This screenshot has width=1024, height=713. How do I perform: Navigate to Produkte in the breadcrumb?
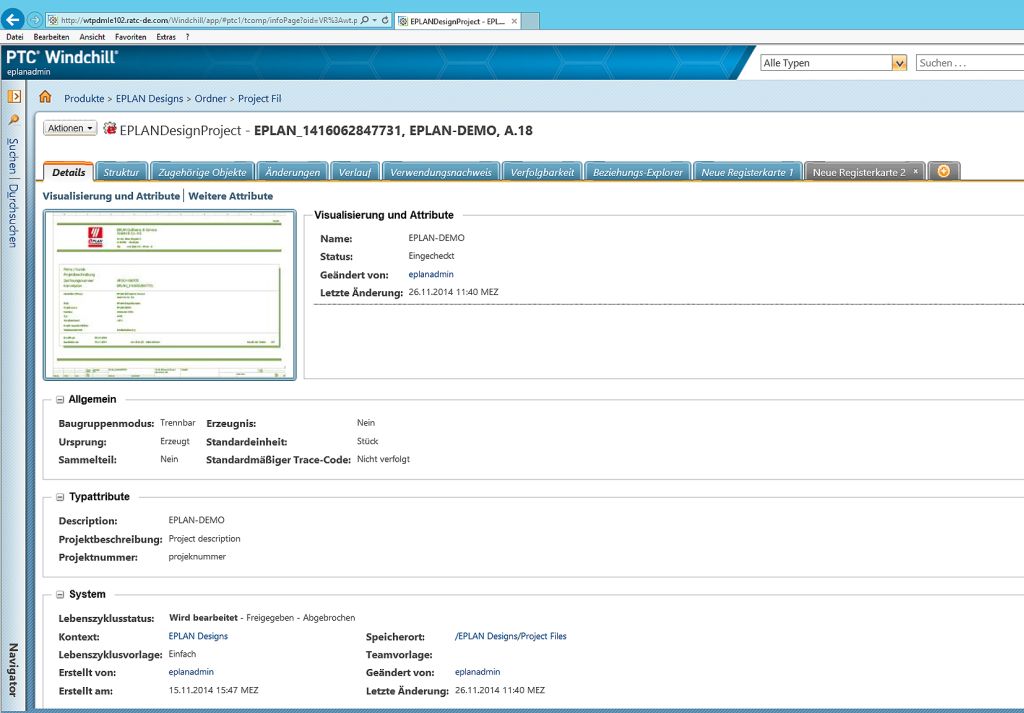coord(84,99)
